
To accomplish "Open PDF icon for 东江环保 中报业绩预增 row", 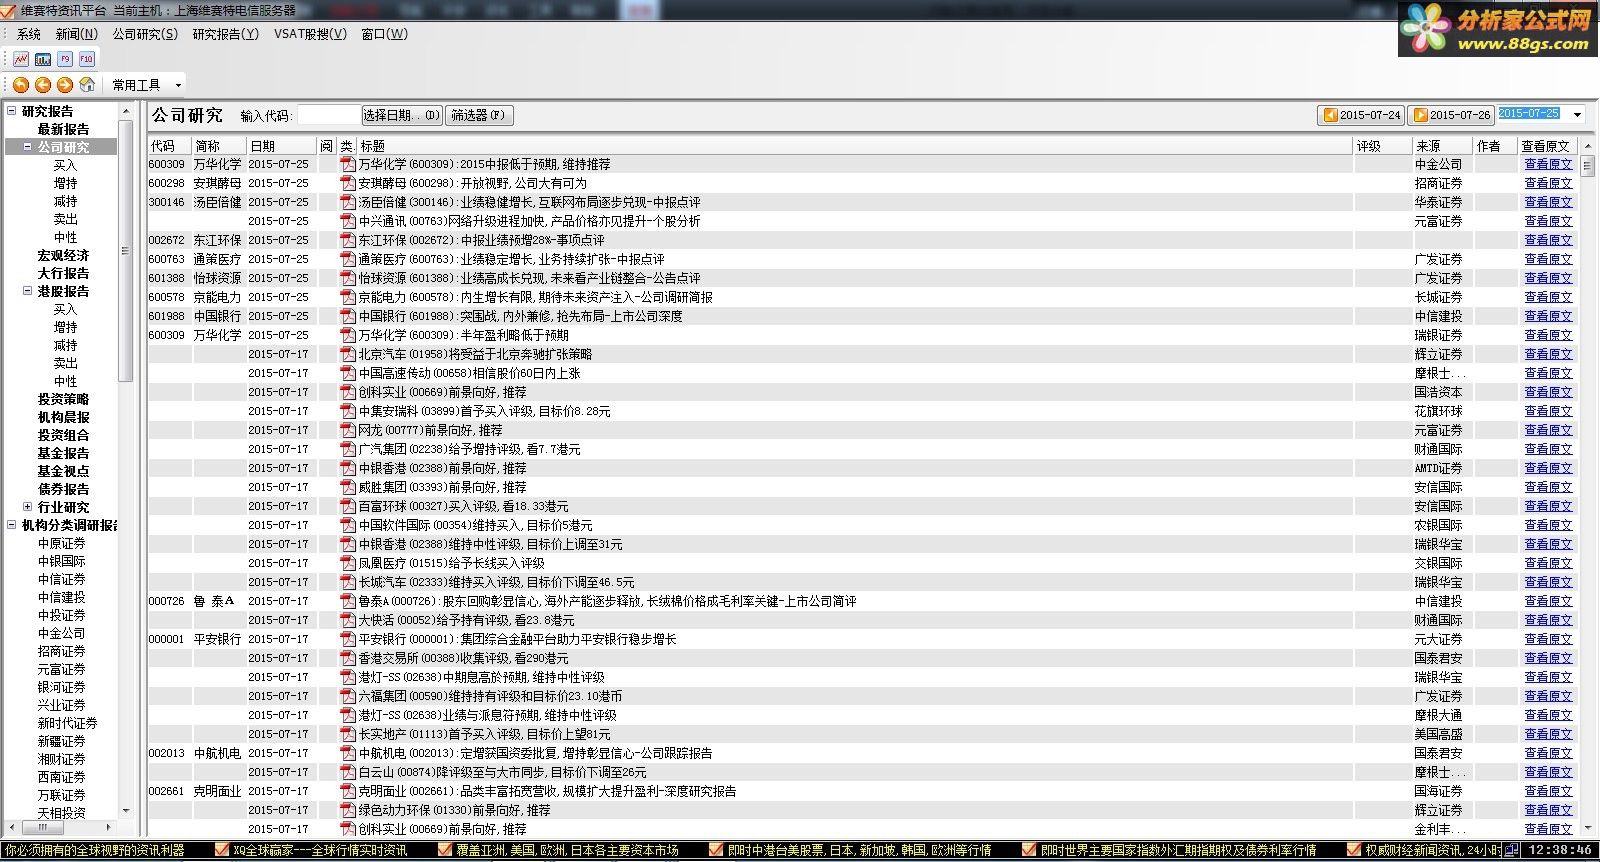I will tap(348, 240).
